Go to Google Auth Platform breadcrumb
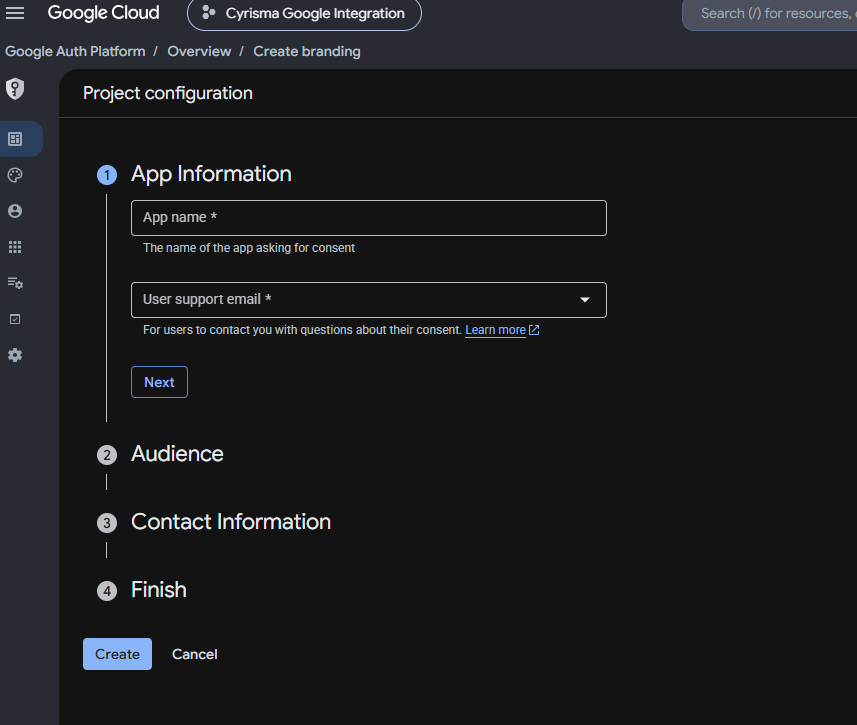 (75, 51)
